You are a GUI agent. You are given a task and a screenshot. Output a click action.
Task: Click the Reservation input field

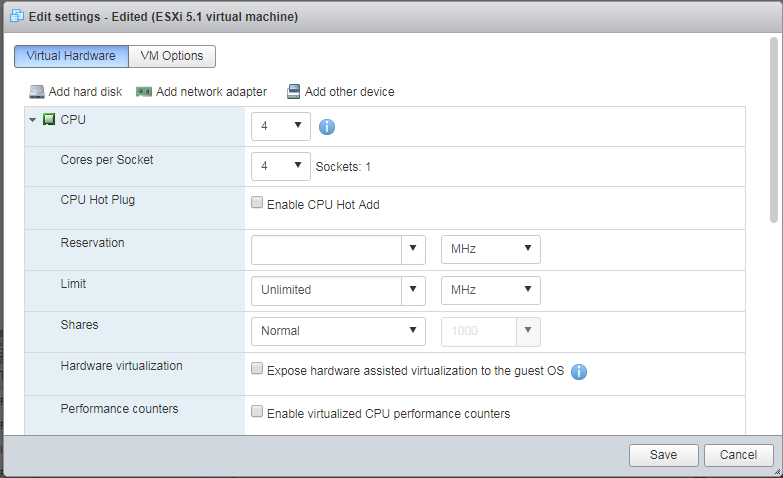[x=326, y=249]
